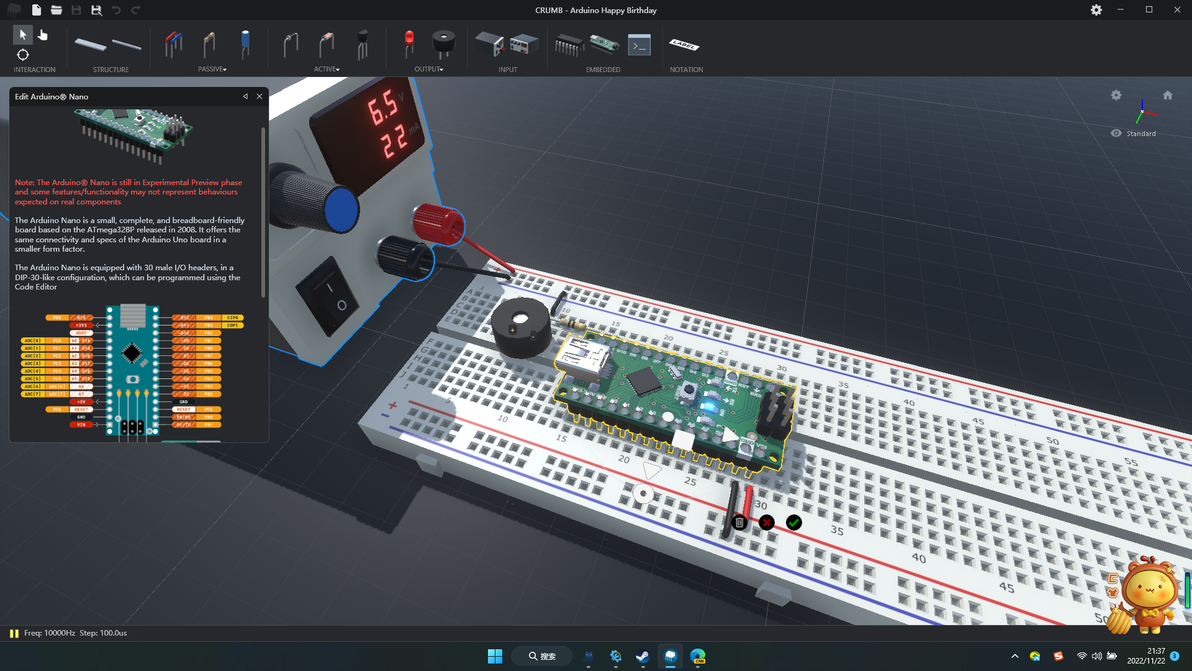Reset camera with the home button
This screenshot has height=671, width=1192.
(x=1167, y=95)
